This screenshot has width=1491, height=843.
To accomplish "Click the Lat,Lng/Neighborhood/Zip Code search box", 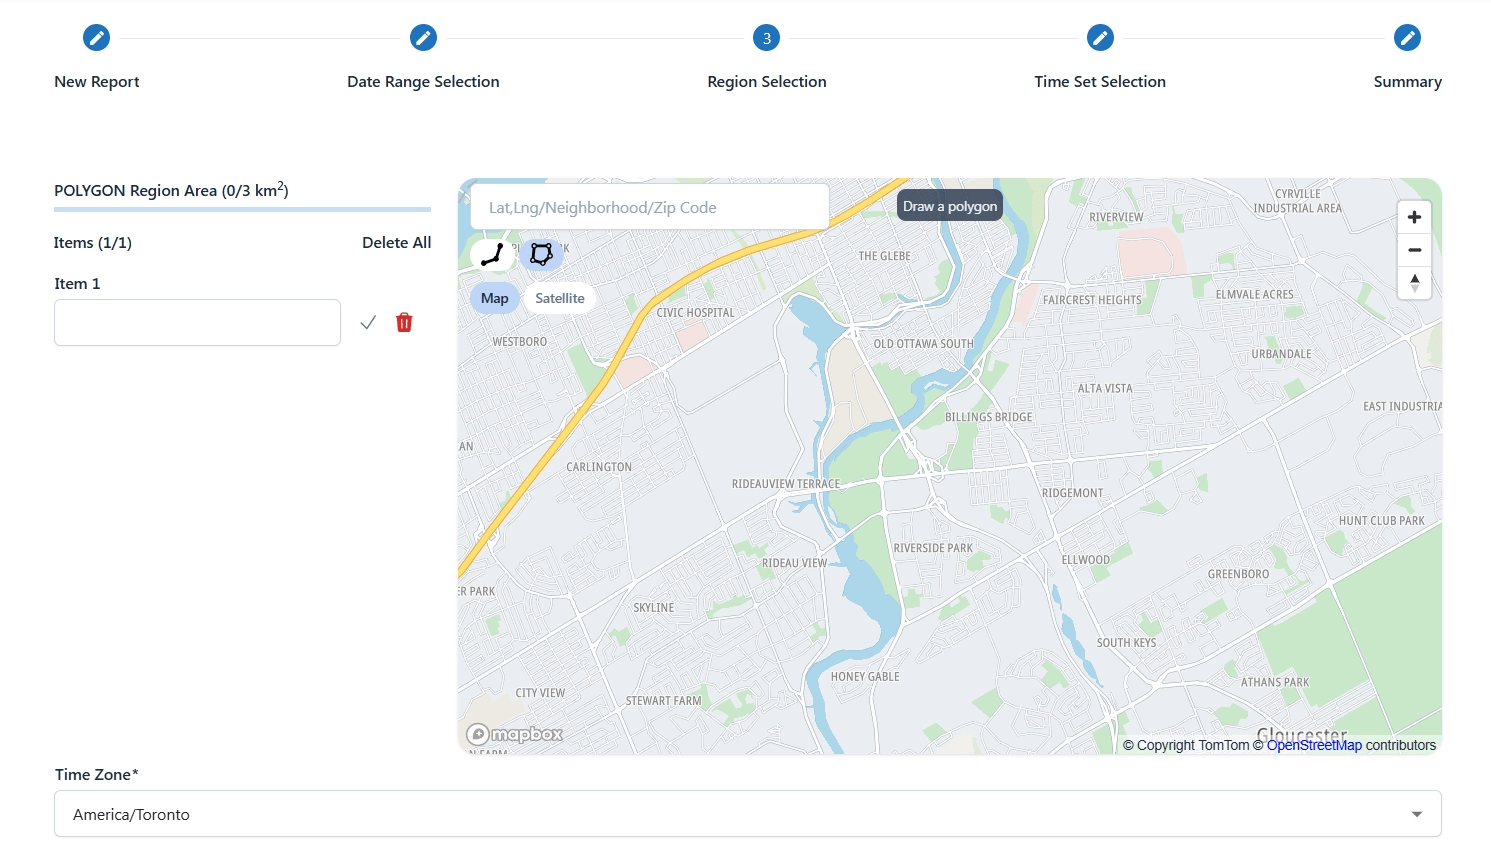I will [x=650, y=207].
